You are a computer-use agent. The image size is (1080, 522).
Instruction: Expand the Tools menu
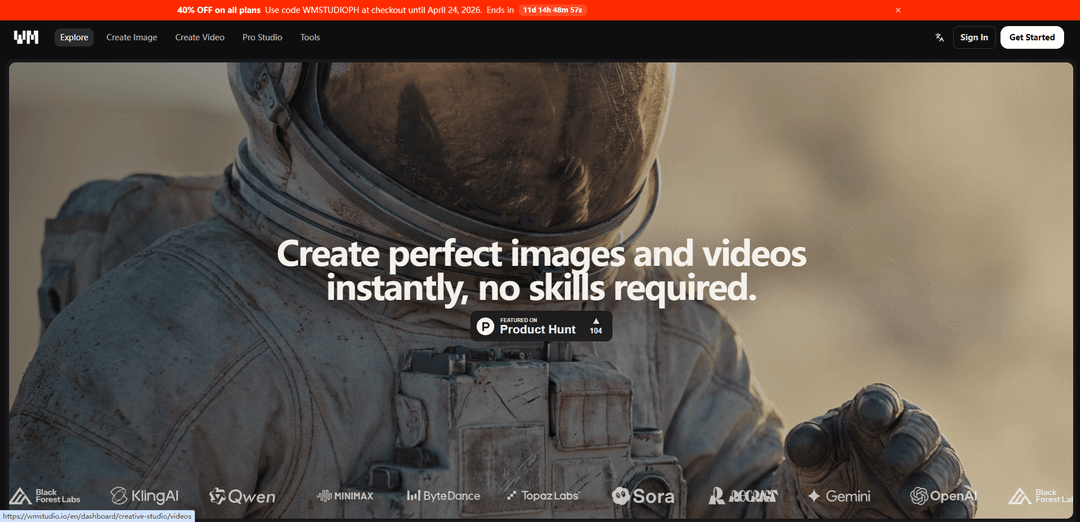pos(310,37)
